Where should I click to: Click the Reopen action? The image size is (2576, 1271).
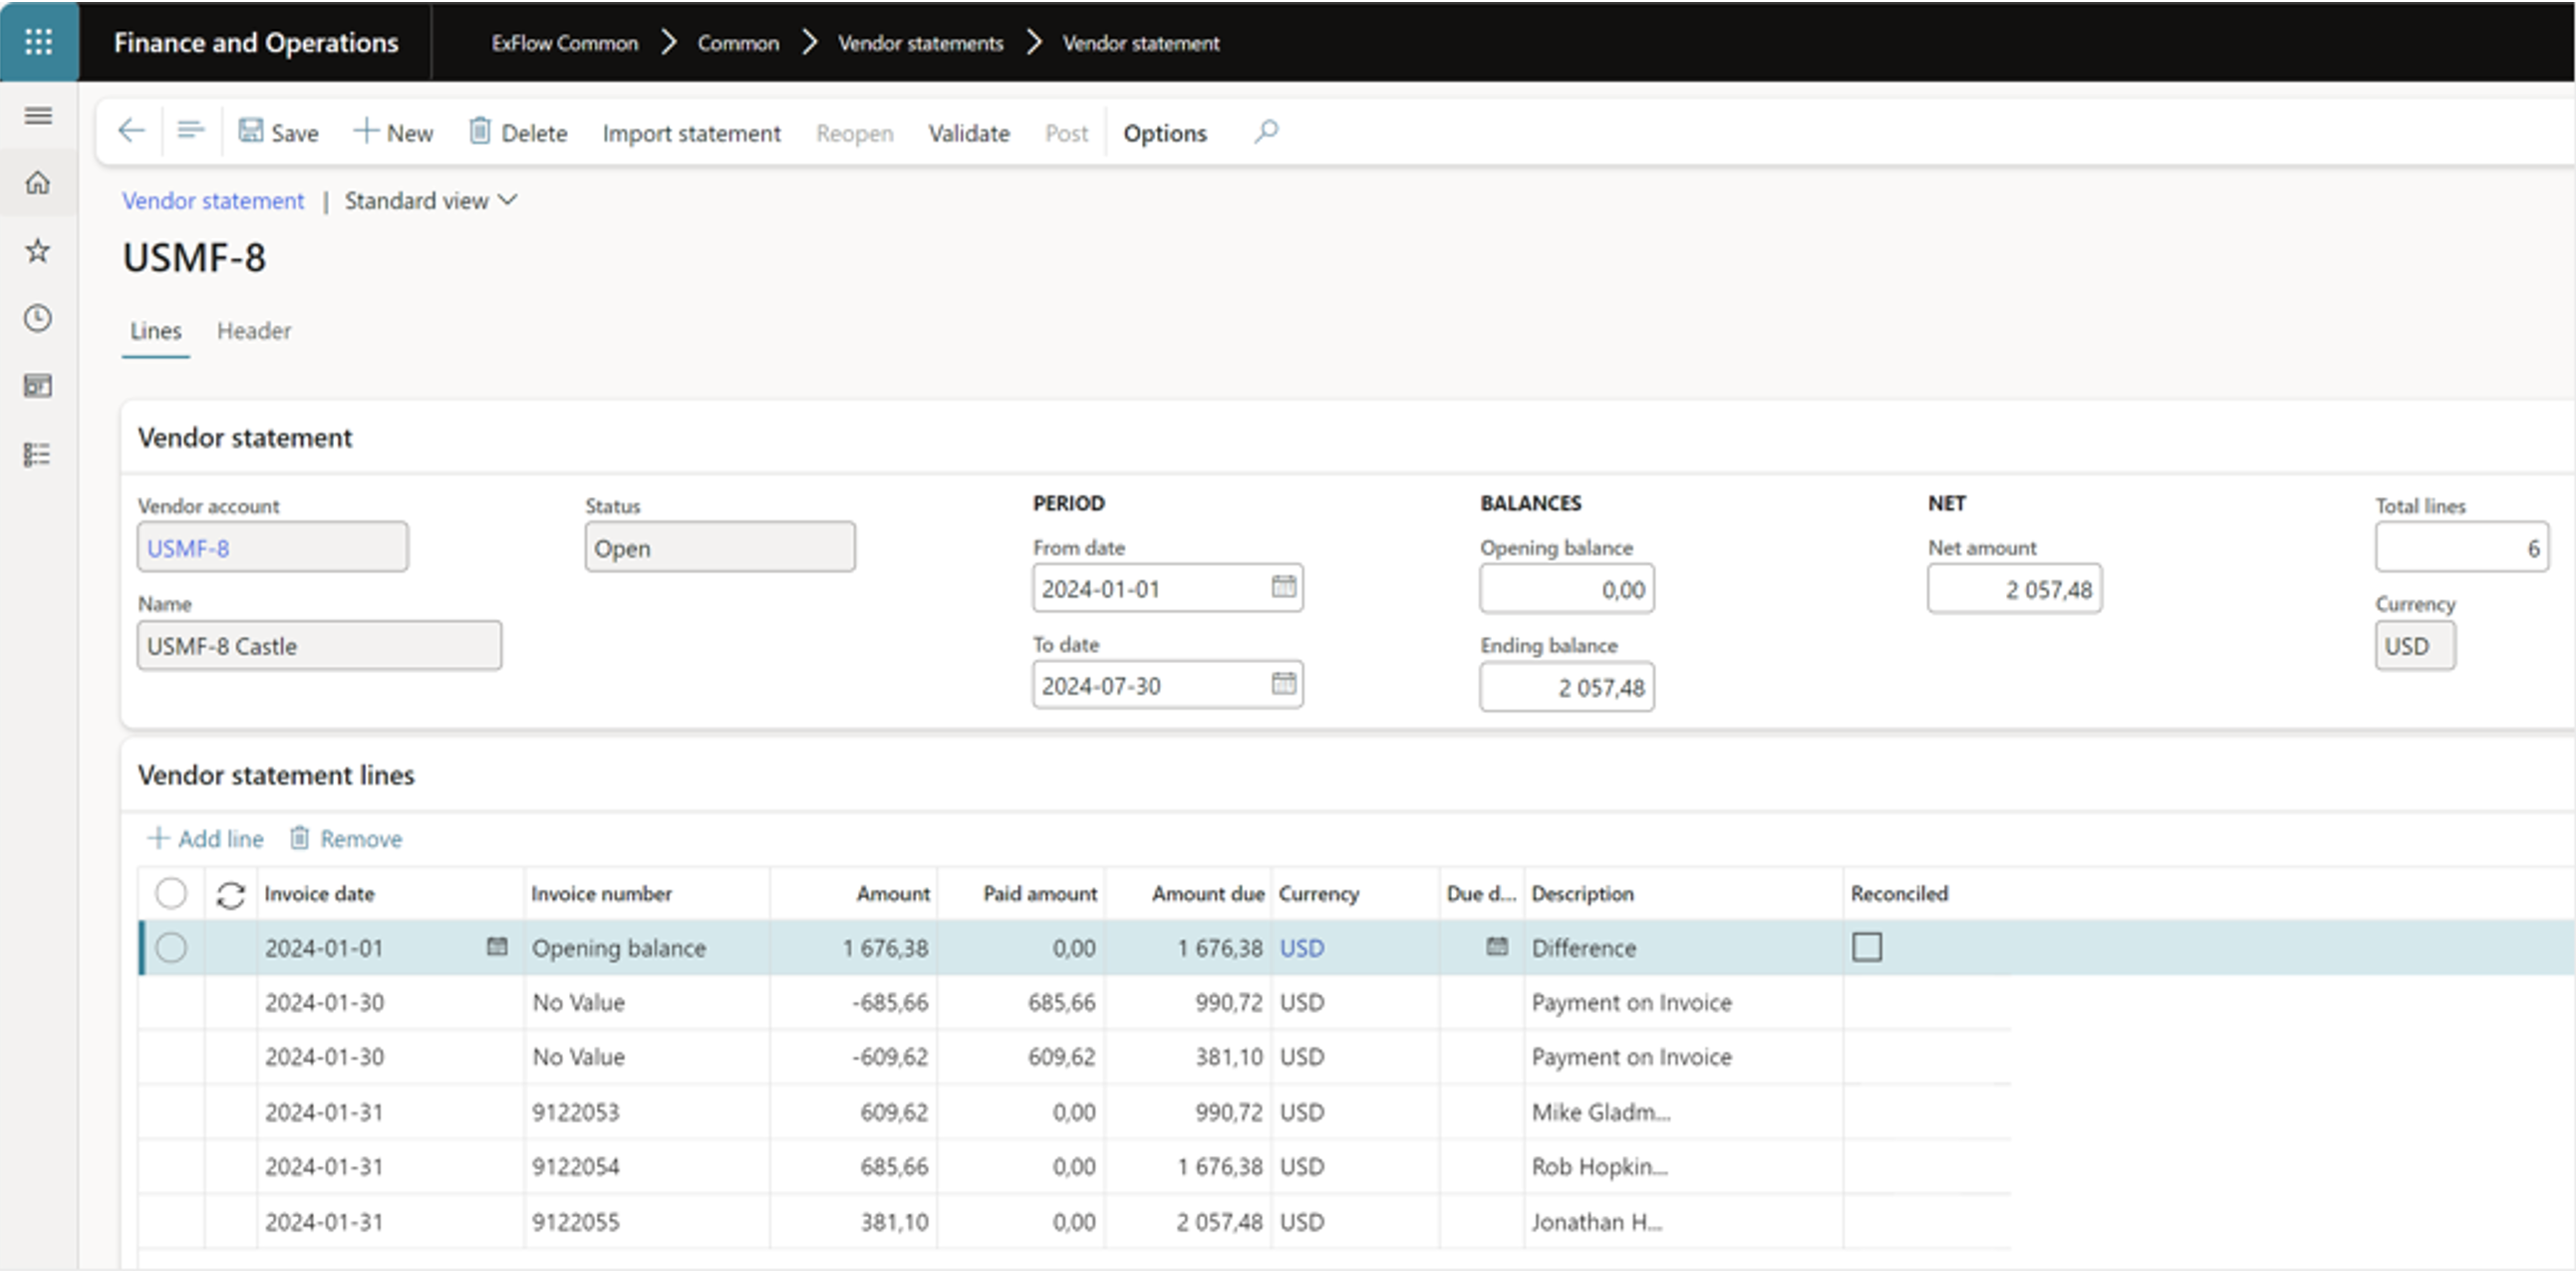pos(855,133)
